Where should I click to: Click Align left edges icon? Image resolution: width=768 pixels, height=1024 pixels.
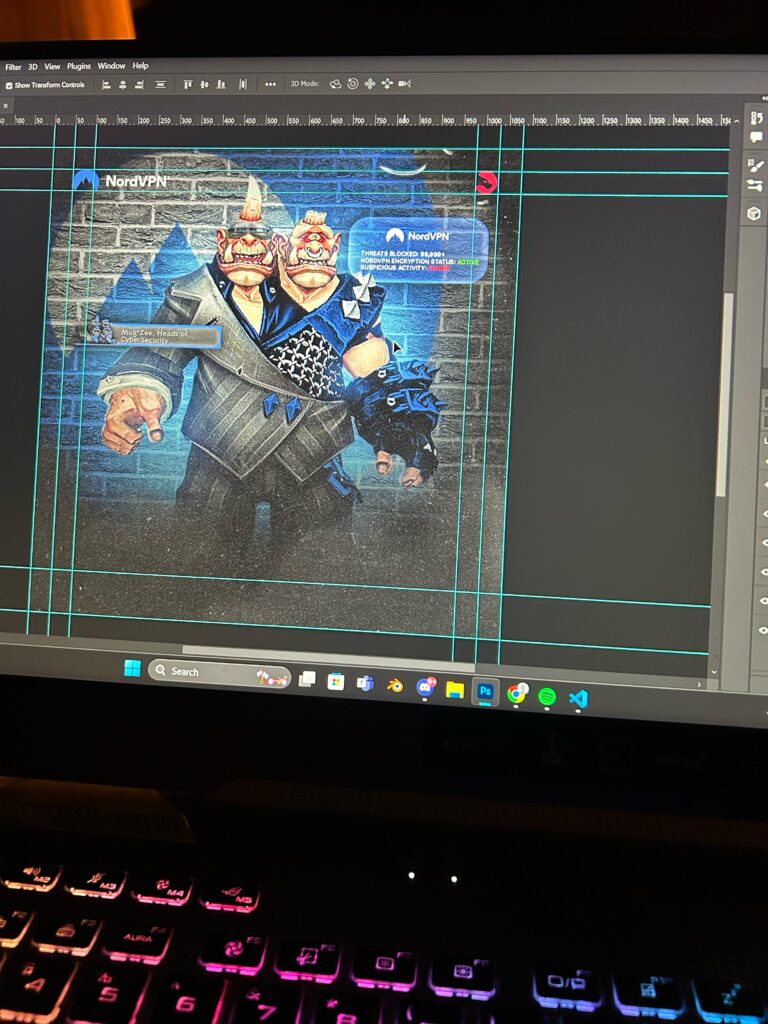click(x=106, y=85)
